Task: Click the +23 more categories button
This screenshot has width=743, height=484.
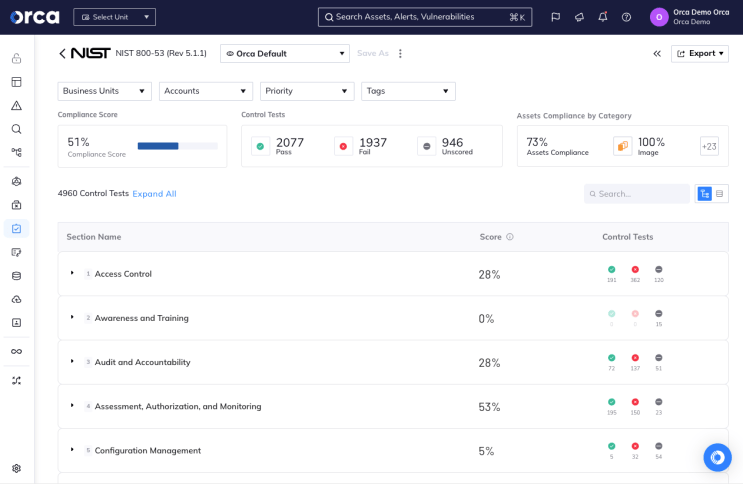Action: click(x=709, y=146)
